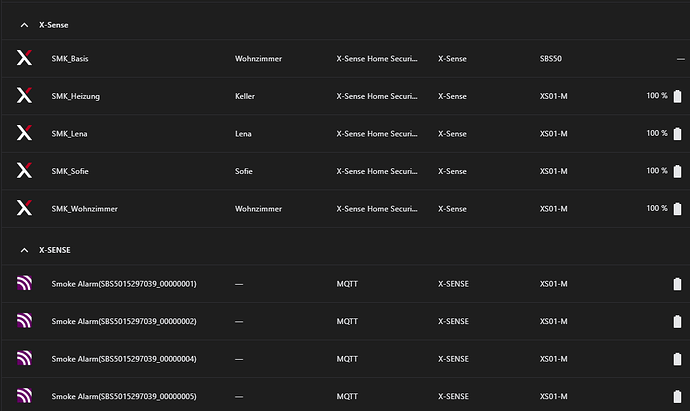
Task: Click X-Sense manufacturer in SMK_Heizung row
Action: click(452, 96)
